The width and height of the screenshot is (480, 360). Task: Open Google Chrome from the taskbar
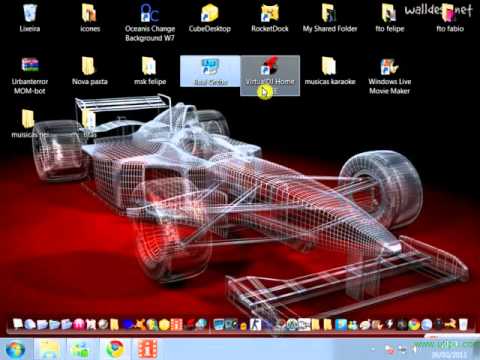[115, 349]
